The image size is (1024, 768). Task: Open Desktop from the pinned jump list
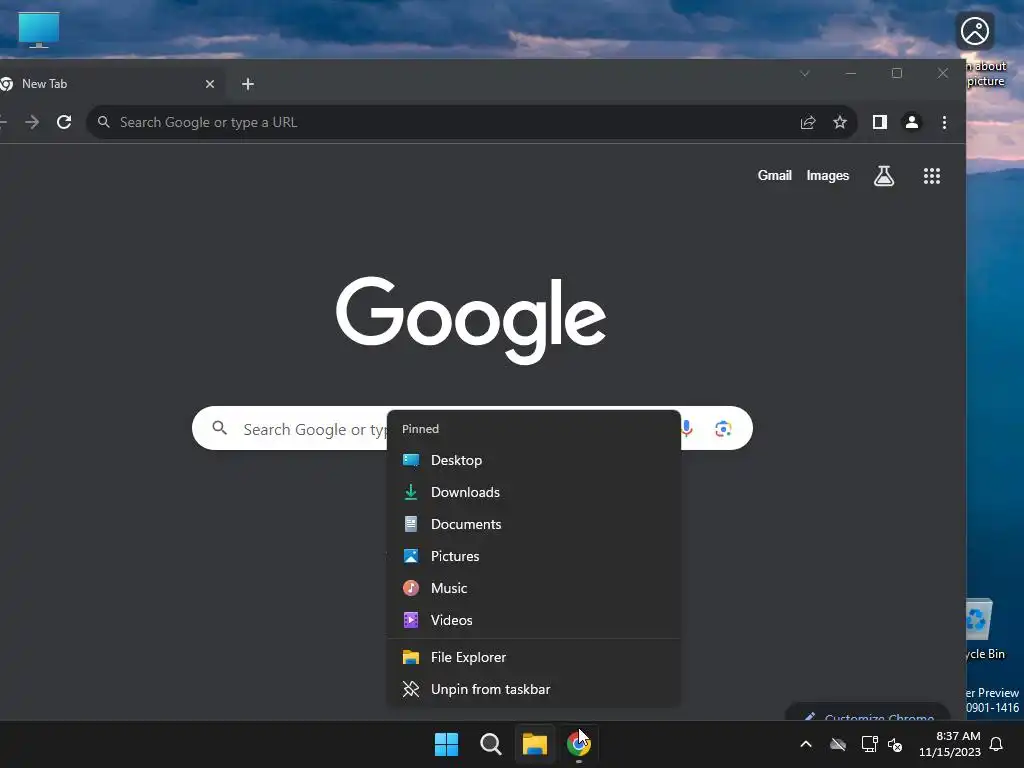coord(534,460)
